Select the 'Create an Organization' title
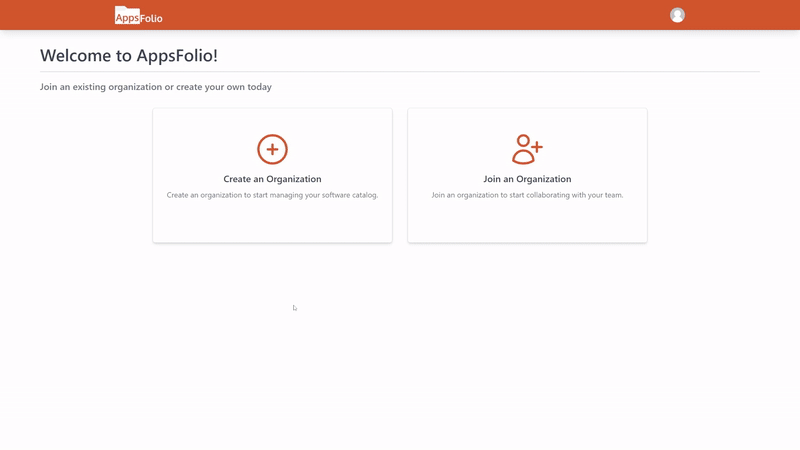The image size is (800, 450). (x=272, y=179)
